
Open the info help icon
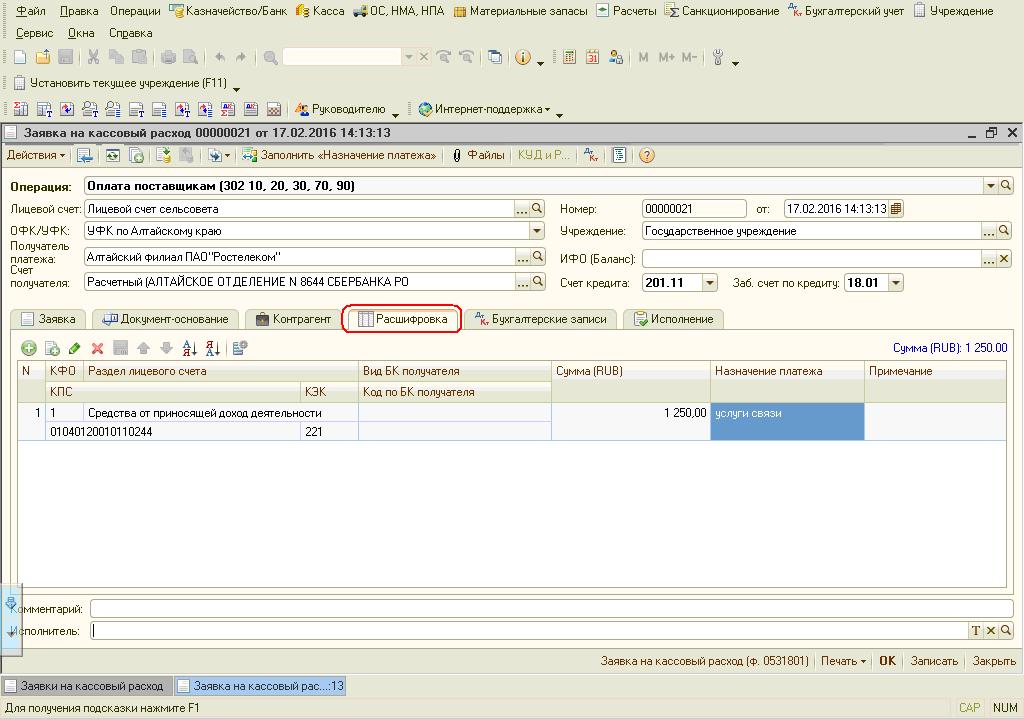[522, 57]
